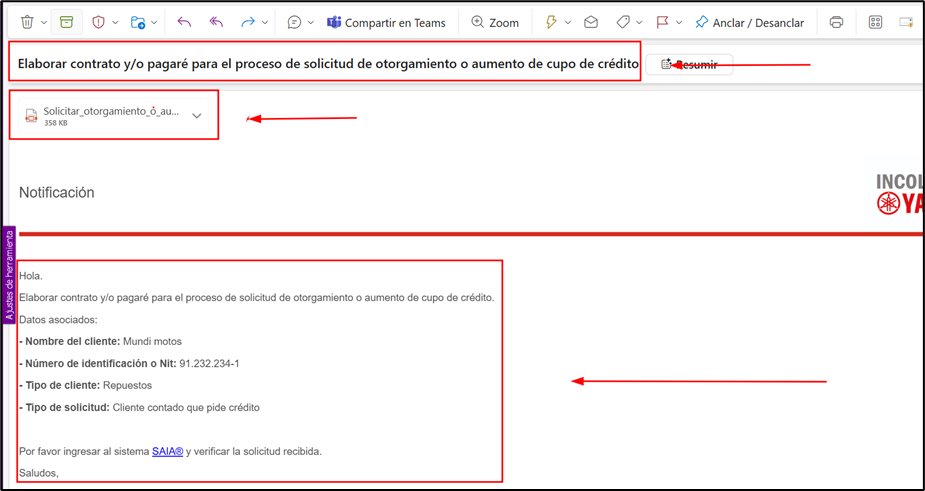Screen dimensions: 925x491
Task: Toggle the red flag on this message
Action: point(662,22)
